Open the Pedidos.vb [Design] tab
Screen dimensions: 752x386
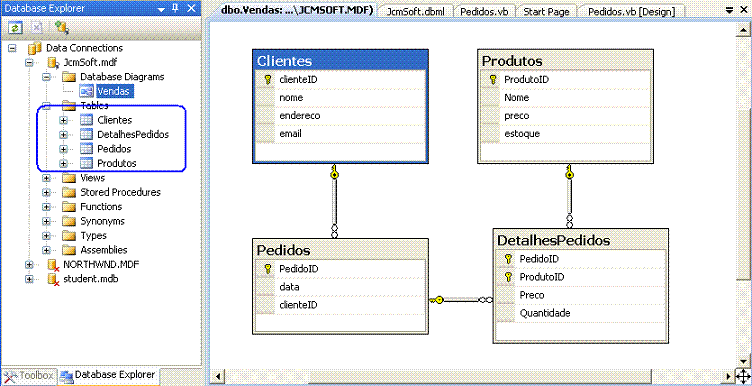632,12
